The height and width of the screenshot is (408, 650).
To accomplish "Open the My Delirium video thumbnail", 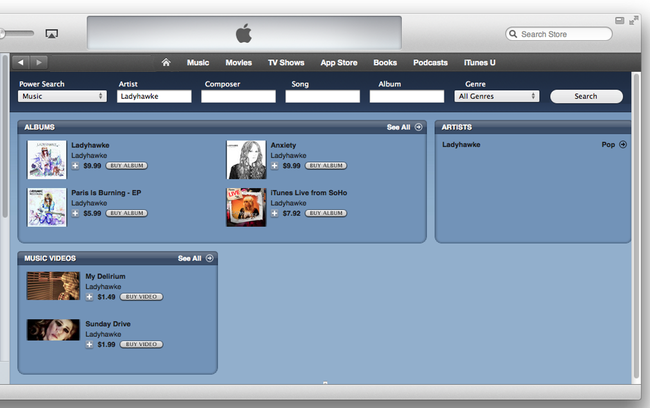I will [x=53, y=286].
